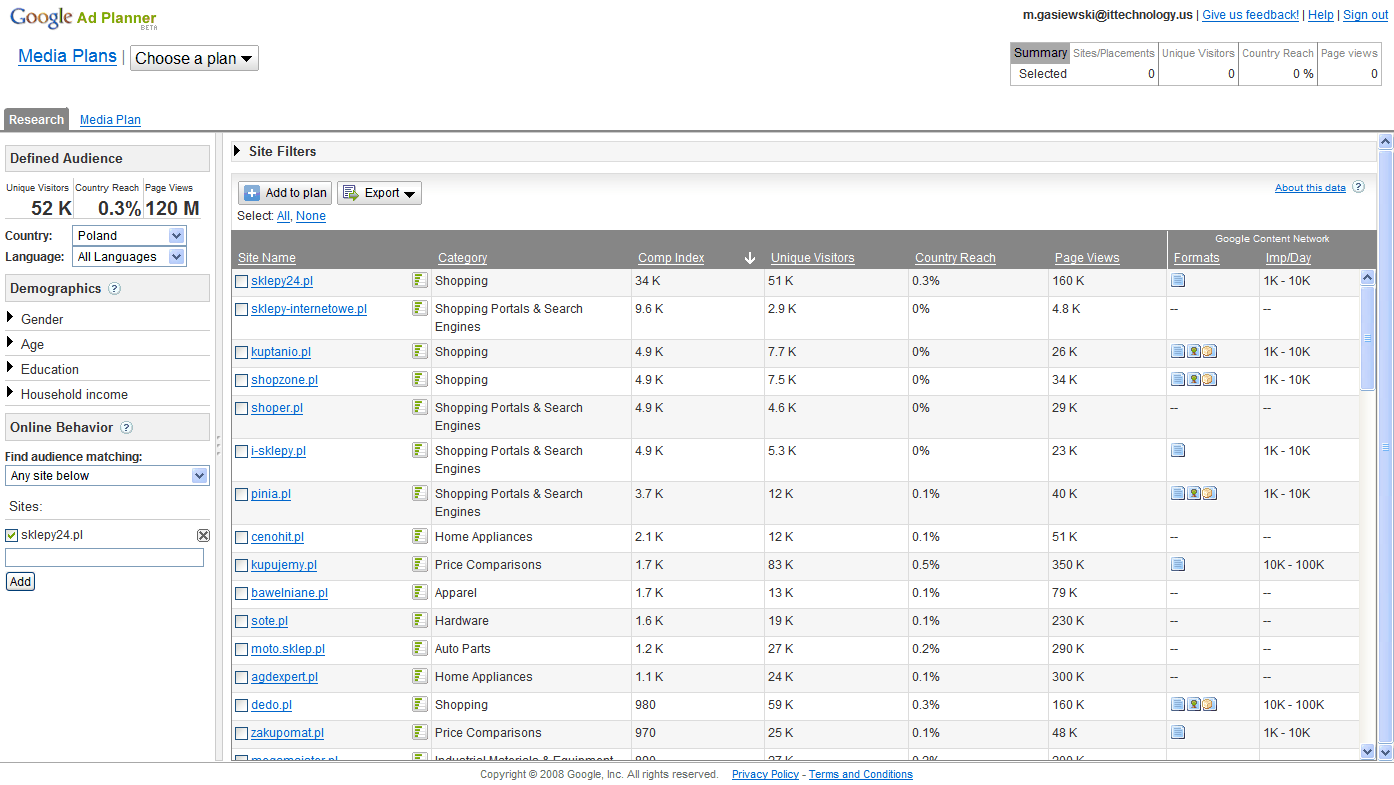Click the text ad format icon for i-sklepy.pl

tap(1178, 451)
